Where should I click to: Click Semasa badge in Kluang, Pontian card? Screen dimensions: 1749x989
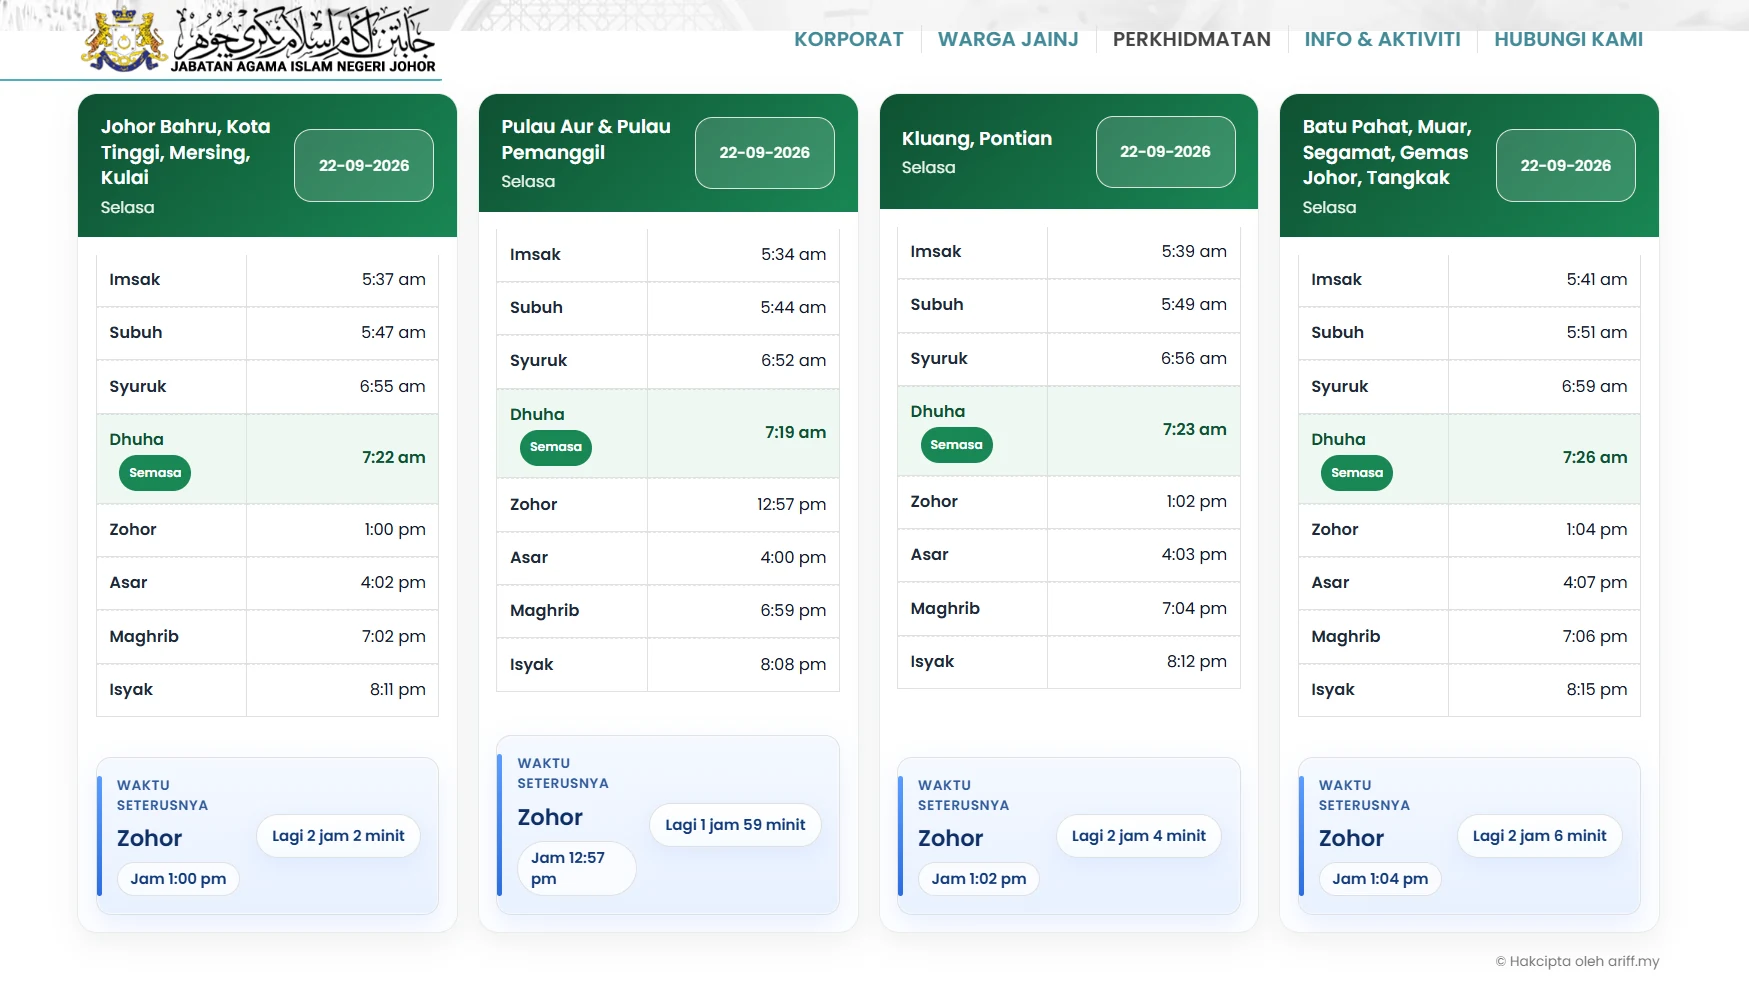956,445
